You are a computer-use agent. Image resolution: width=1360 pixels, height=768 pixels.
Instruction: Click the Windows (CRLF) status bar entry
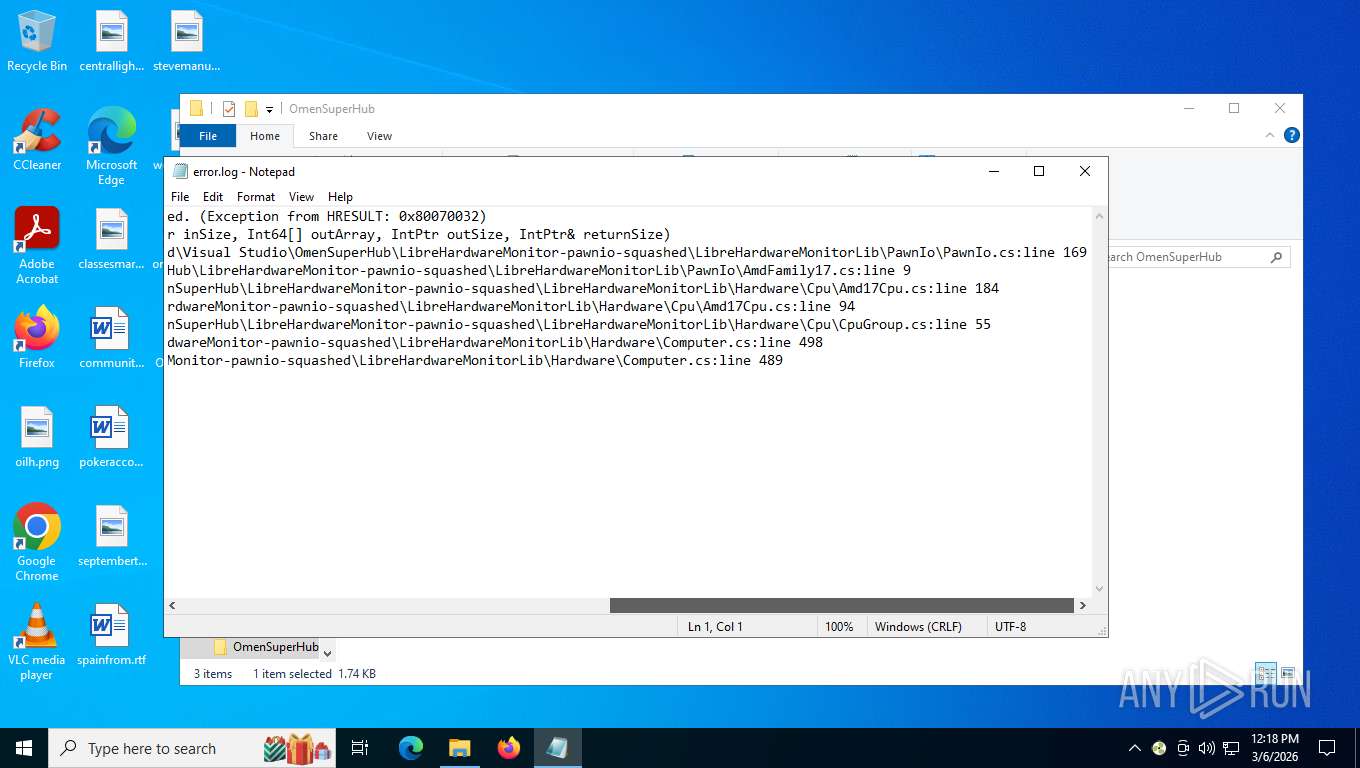pyautogui.click(x=918, y=626)
